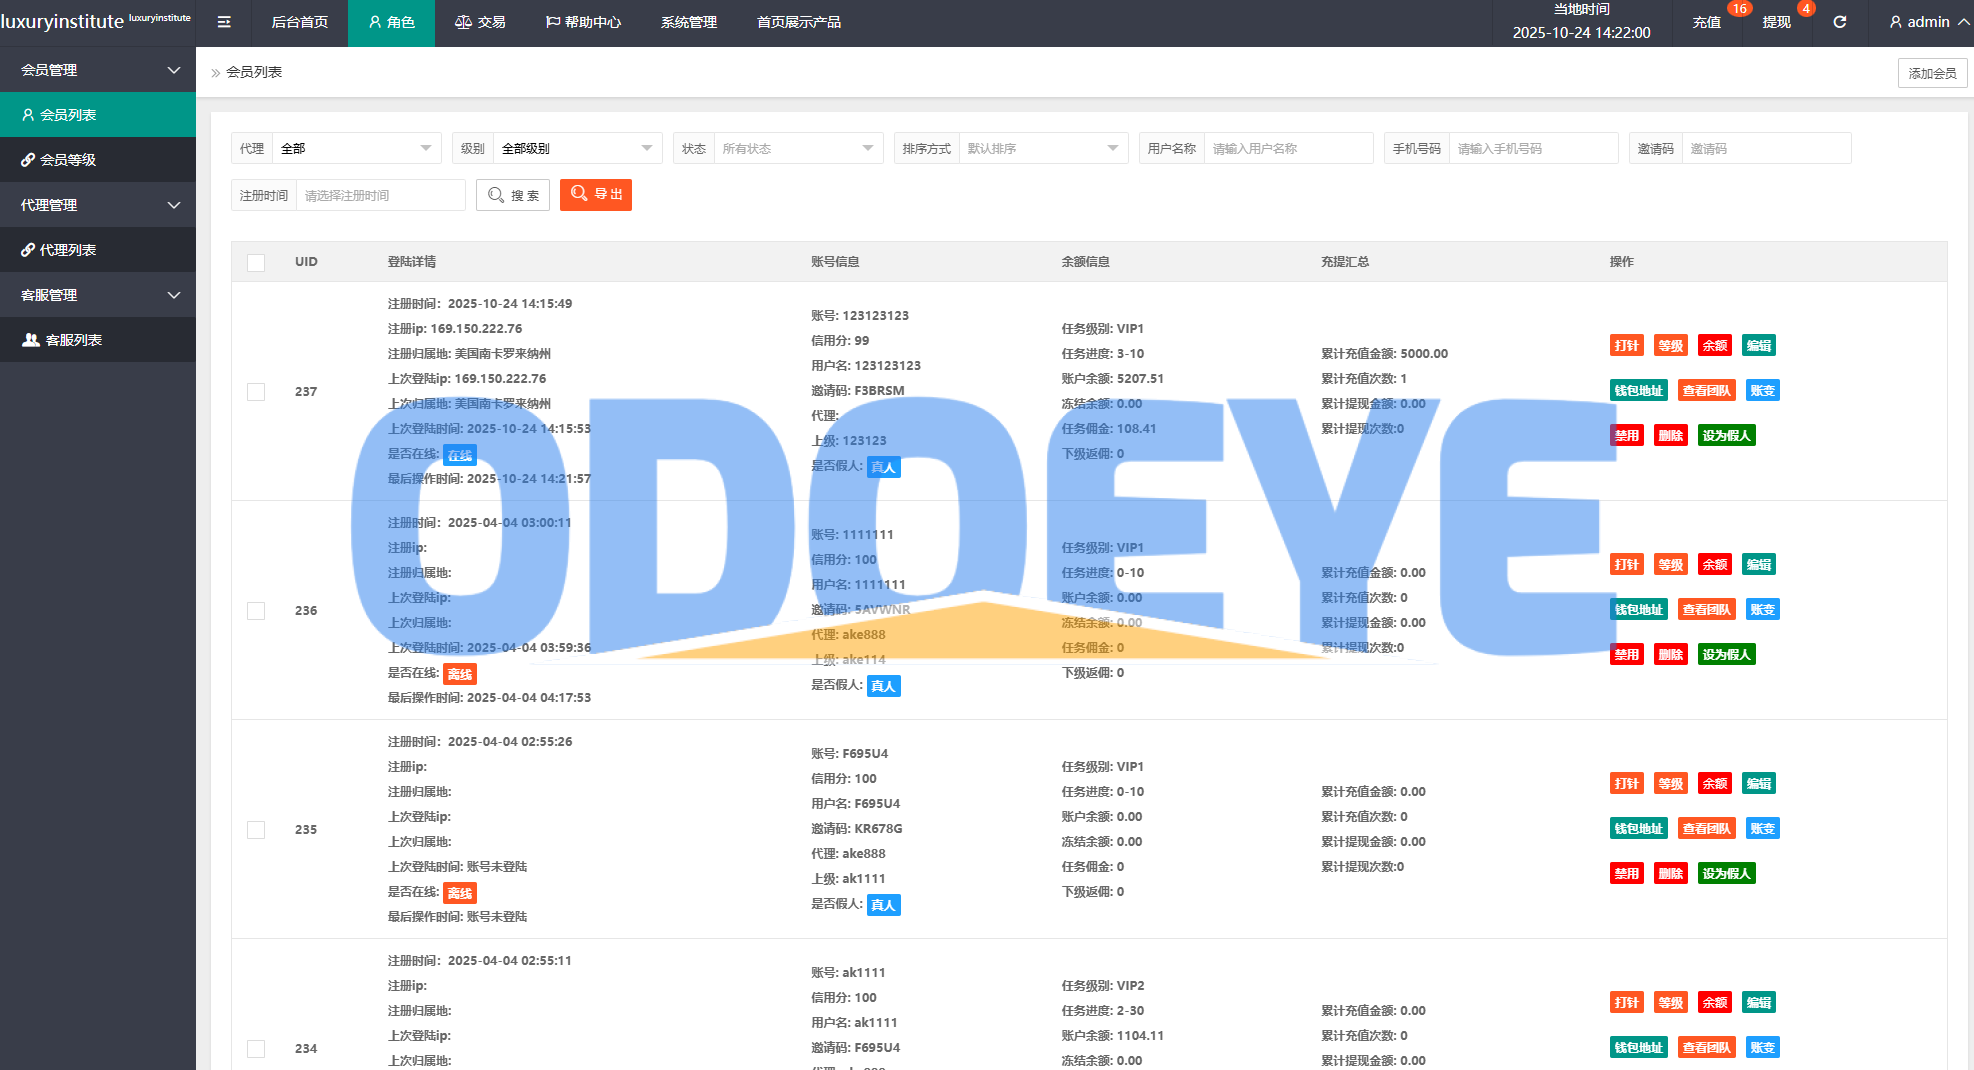
Task: Toggle the select-all checkbox in table header
Action: tap(256, 262)
